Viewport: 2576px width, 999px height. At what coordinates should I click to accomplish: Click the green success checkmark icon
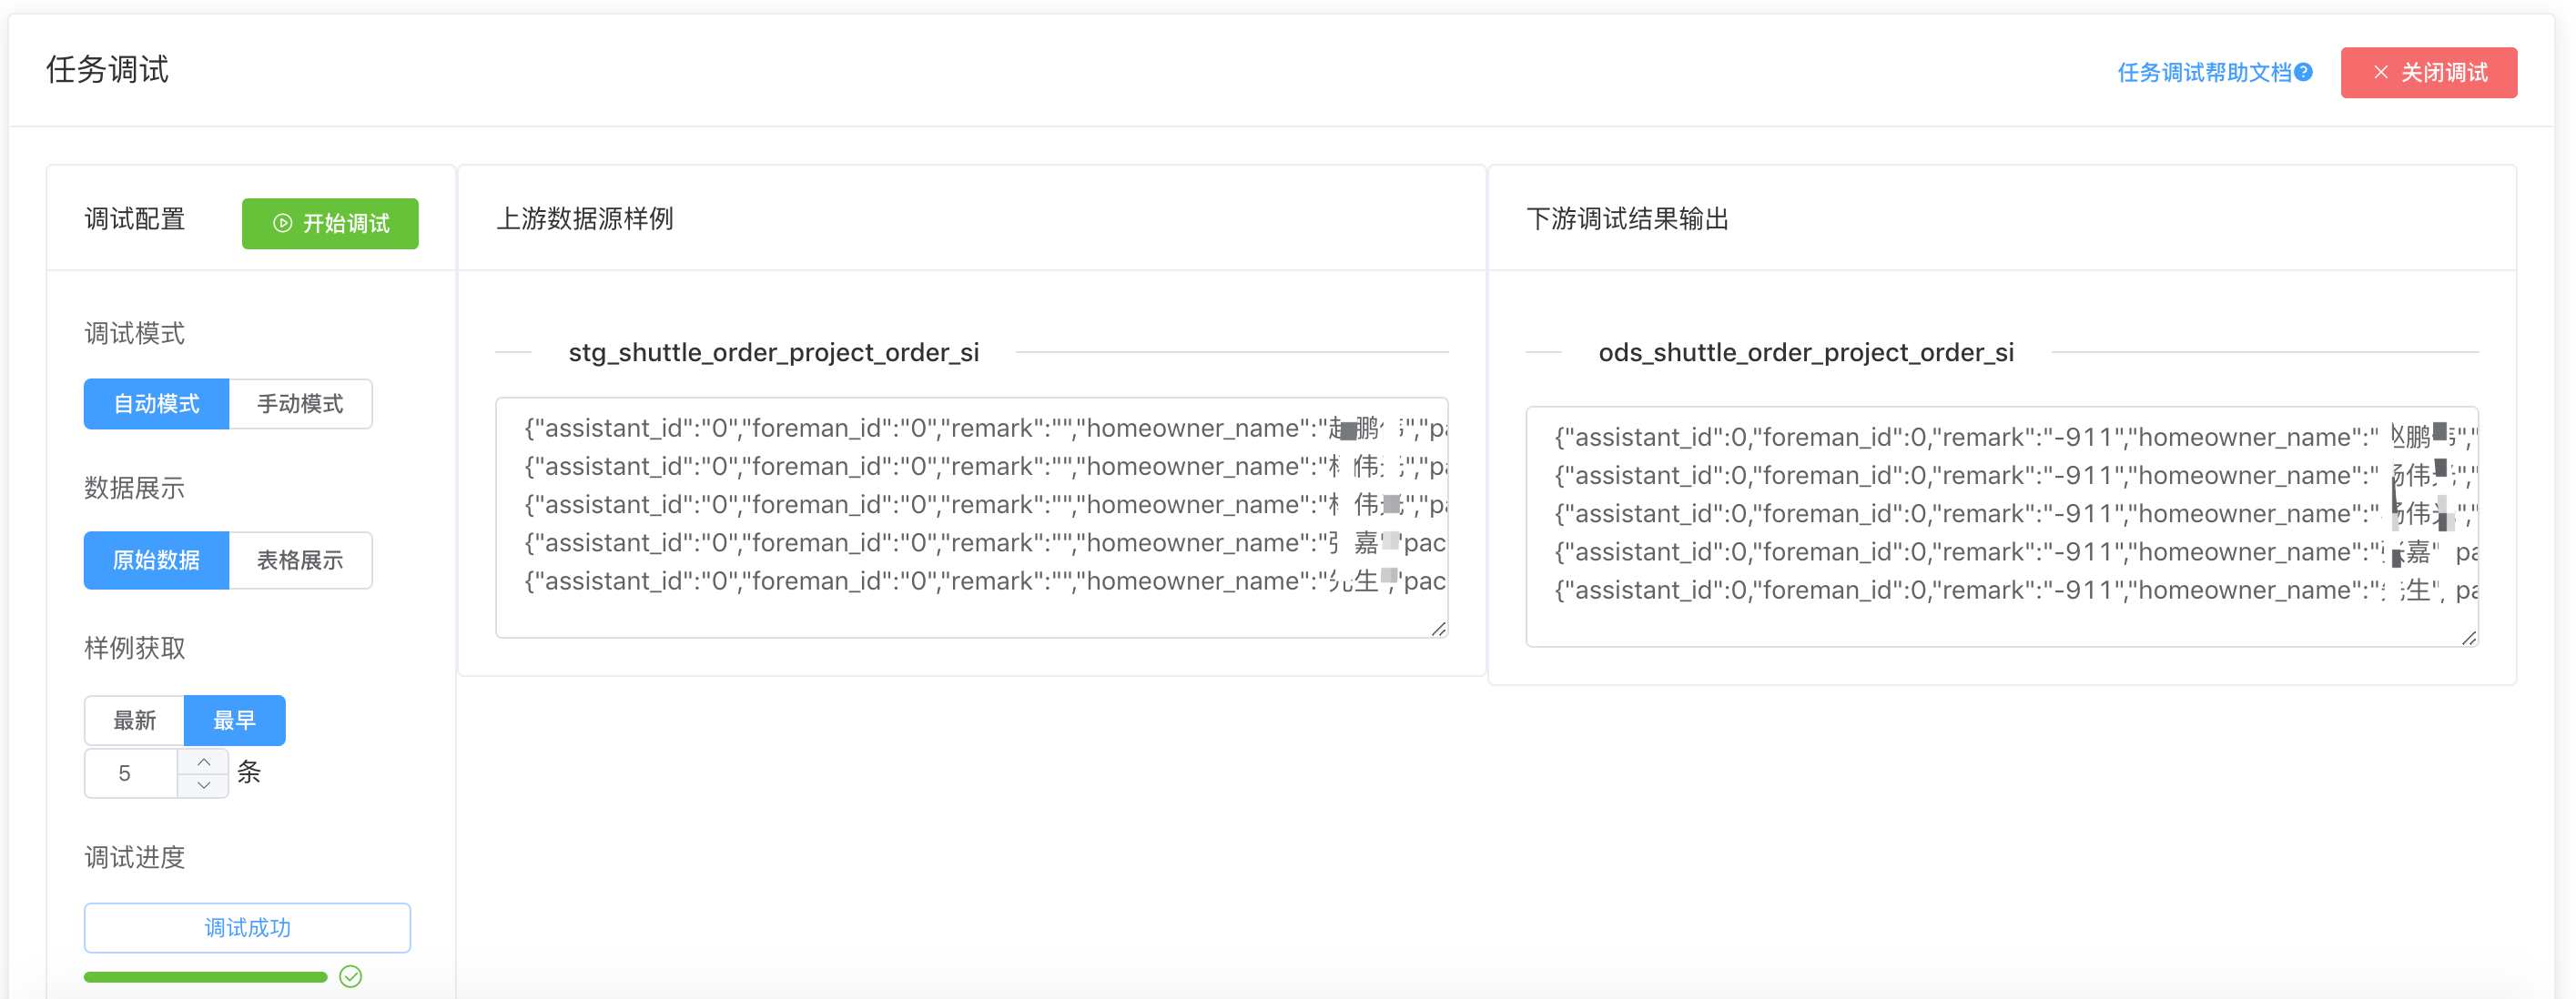pyautogui.click(x=350, y=976)
